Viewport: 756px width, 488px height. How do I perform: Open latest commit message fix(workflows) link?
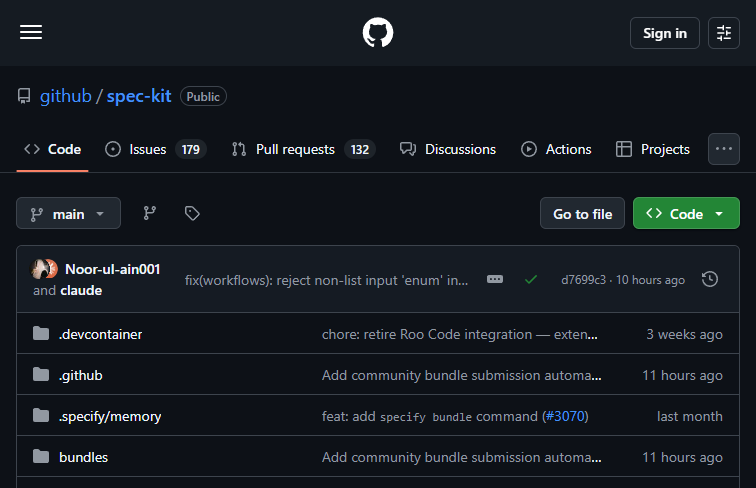(326, 280)
